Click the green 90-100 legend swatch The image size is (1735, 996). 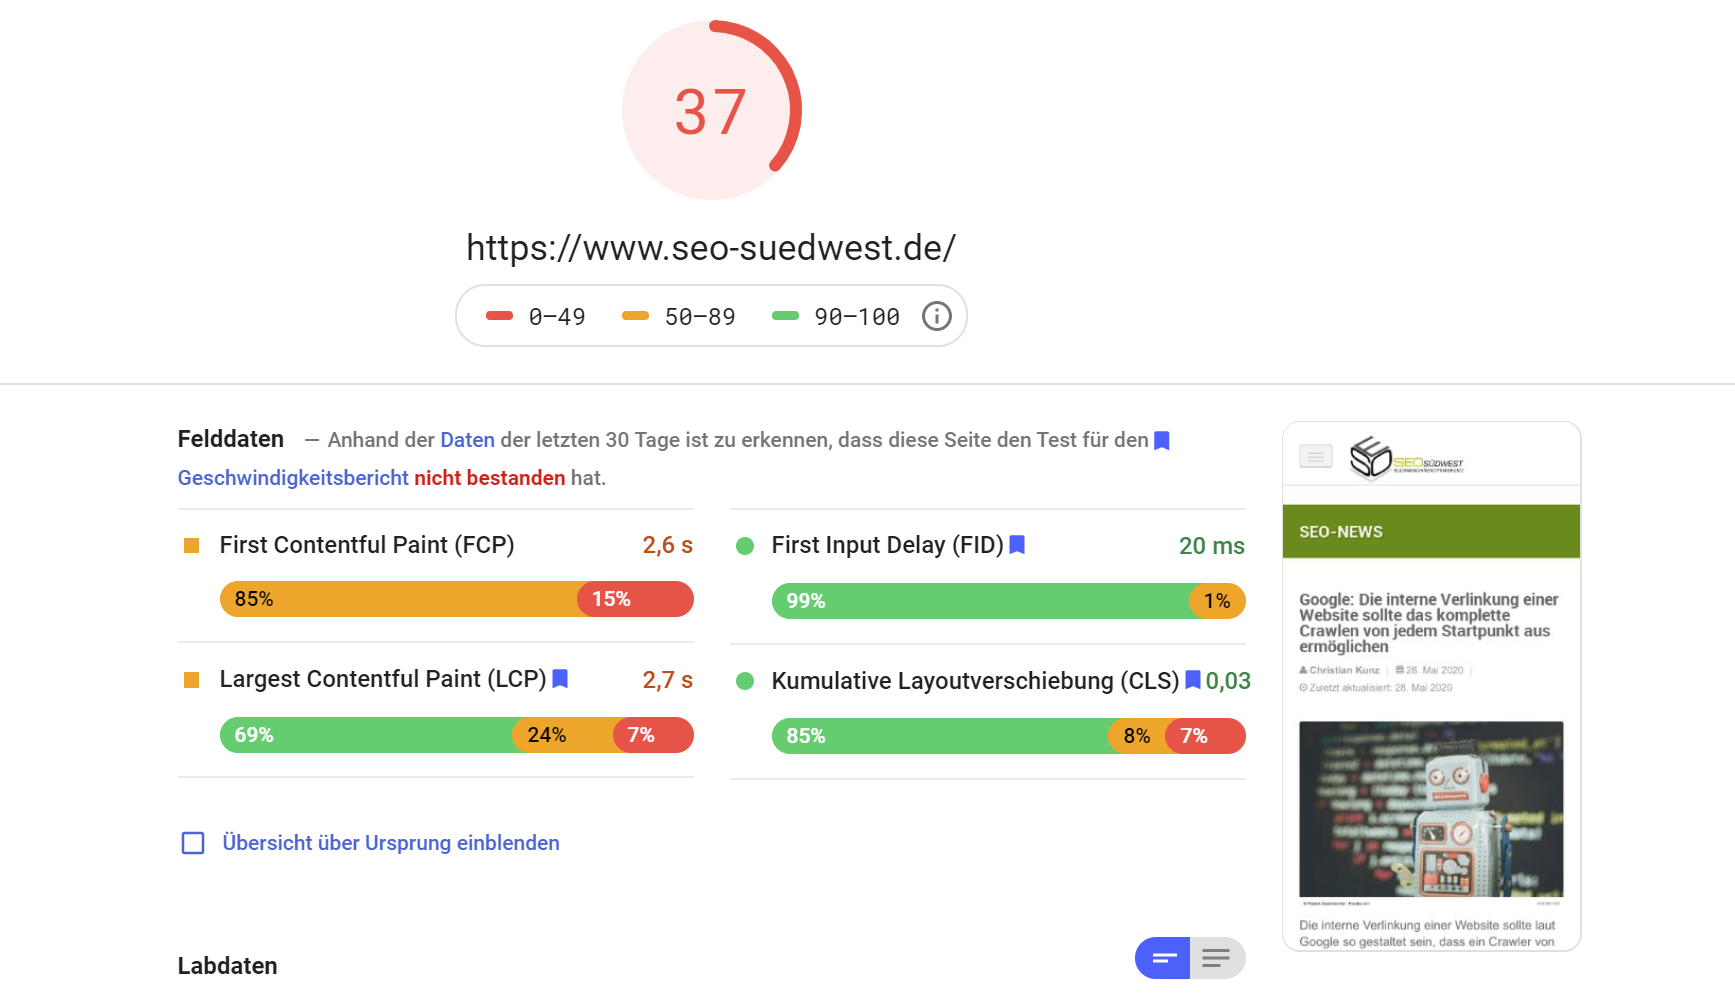(787, 316)
